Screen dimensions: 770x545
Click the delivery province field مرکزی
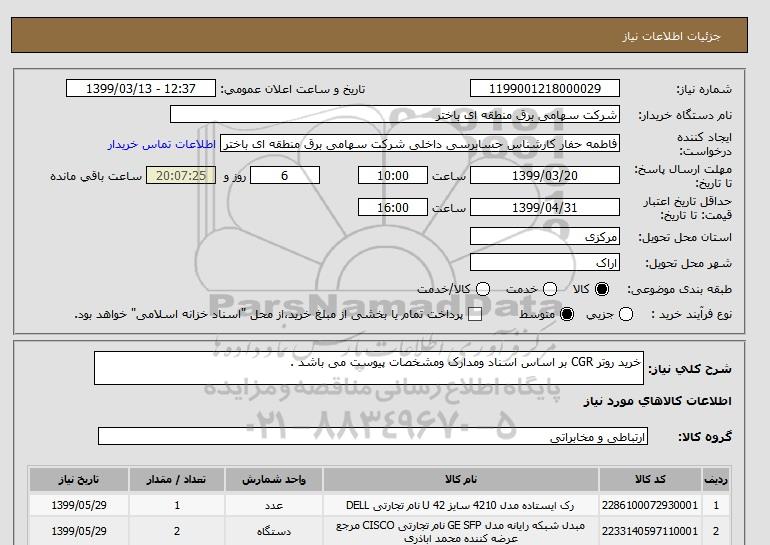pyautogui.click(x=545, y=236)
